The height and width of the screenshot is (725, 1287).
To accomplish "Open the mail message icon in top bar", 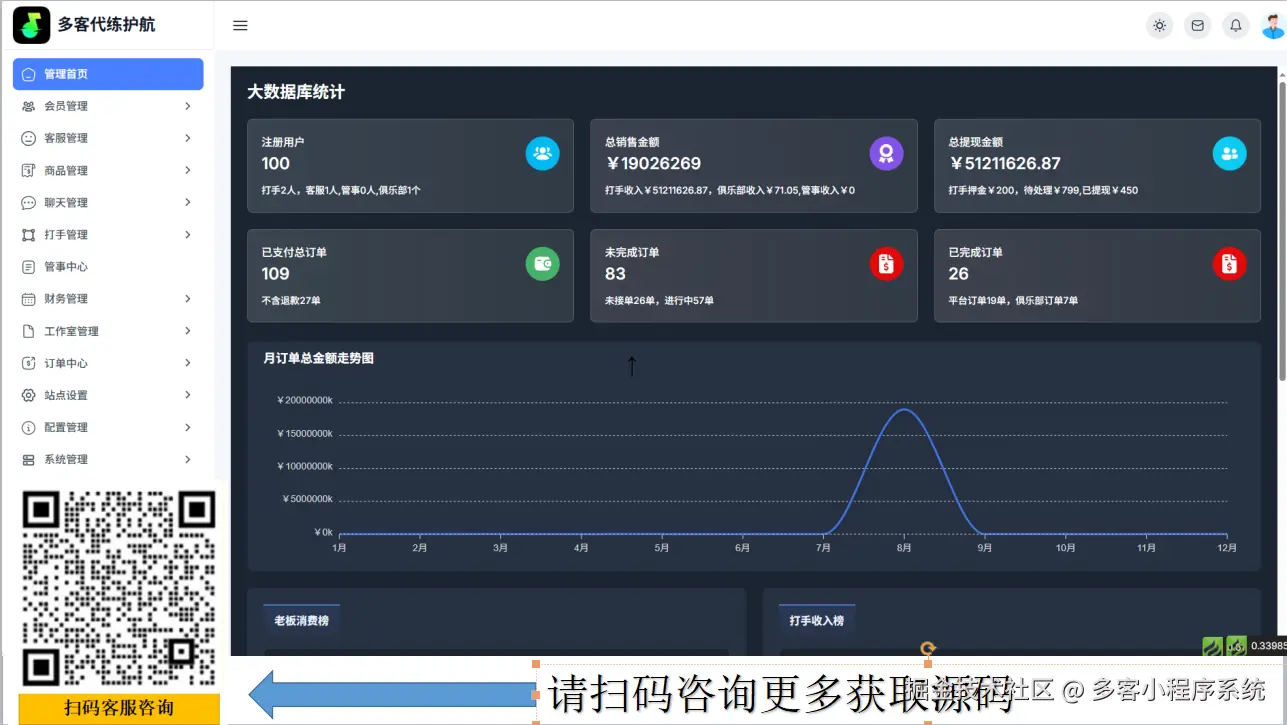I will point(1197,25).
